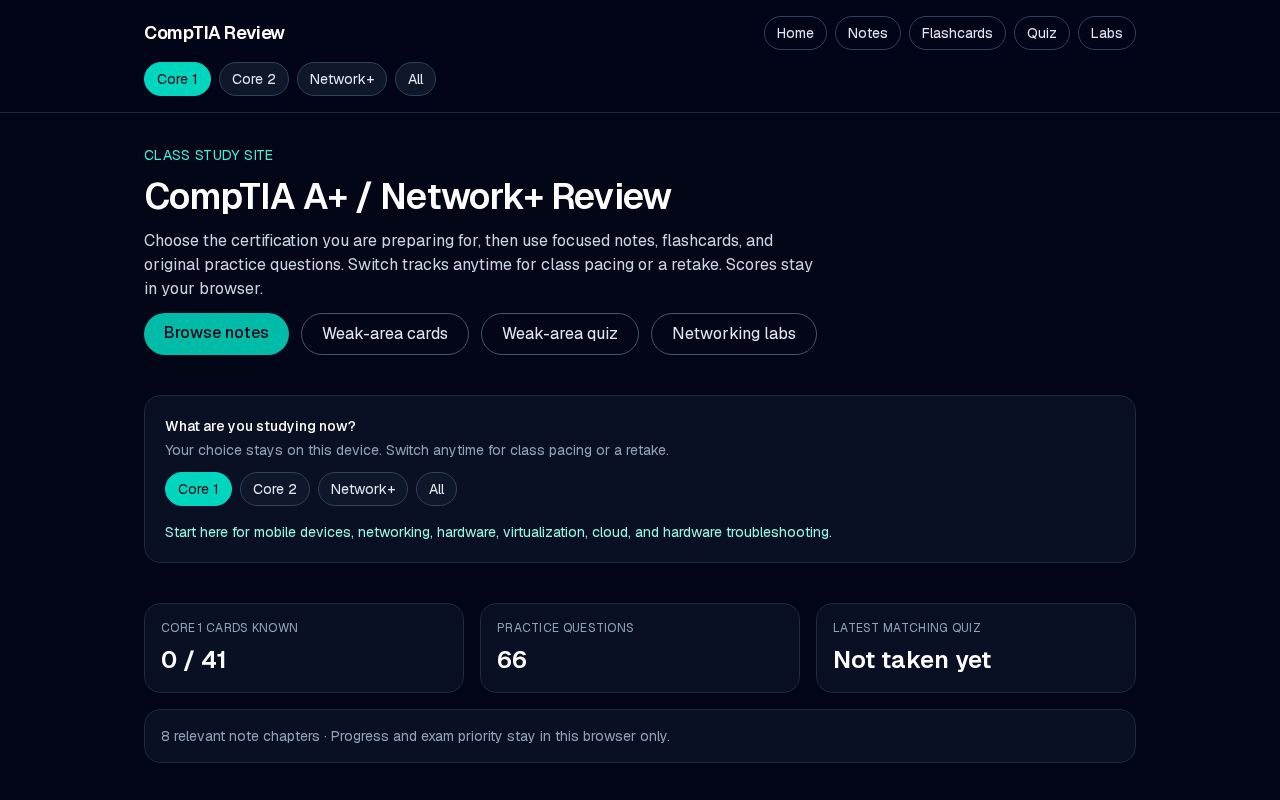Open Weak-area cards
1280x800 pixels.
tap(385, 334)
